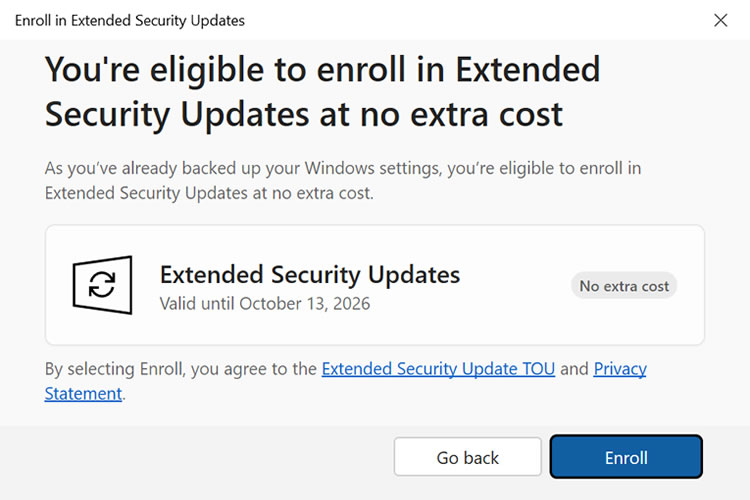This screenshot has height=500, width=750.
Task: Click the Windows update sync icon
Action: (x=102, y=286)
